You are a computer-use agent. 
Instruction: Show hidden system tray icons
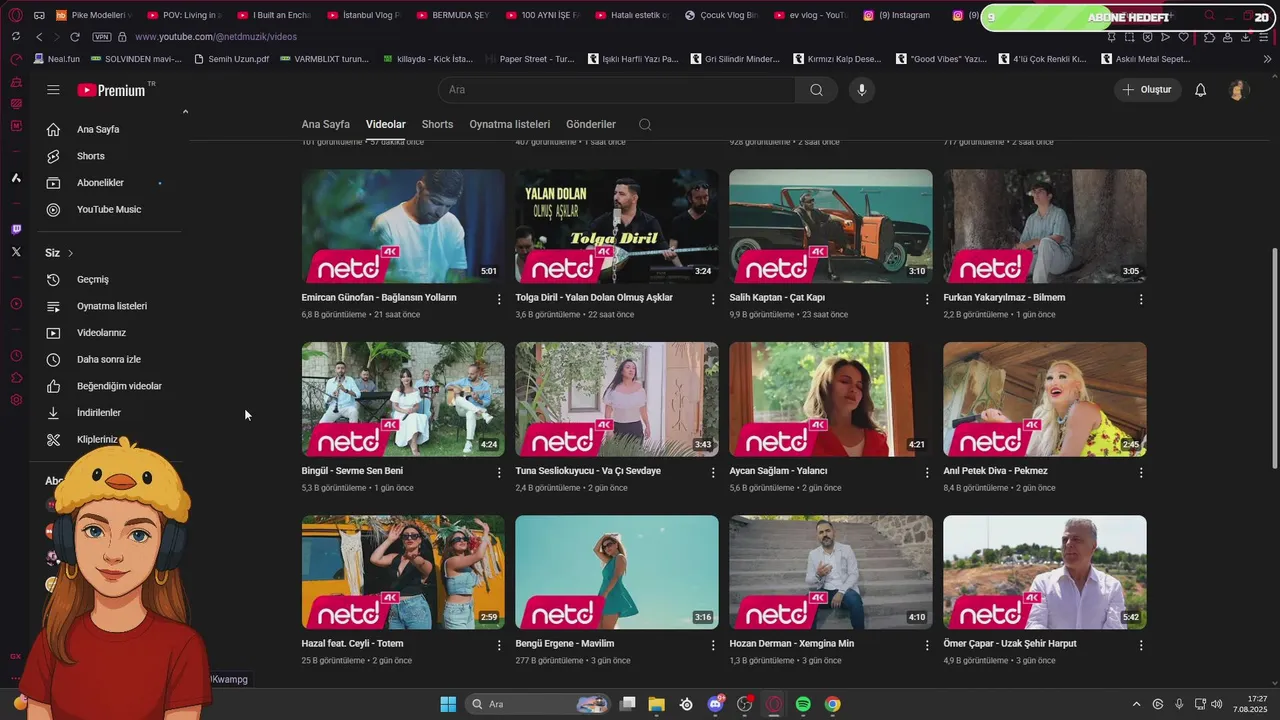(1136, 704)
